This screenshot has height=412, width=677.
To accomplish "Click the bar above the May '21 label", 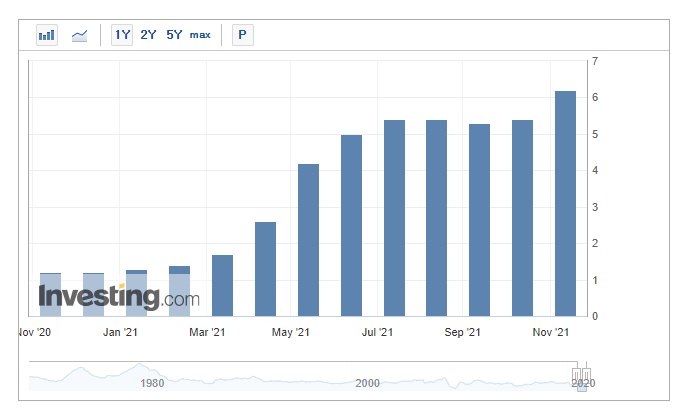I will [308, 240].
